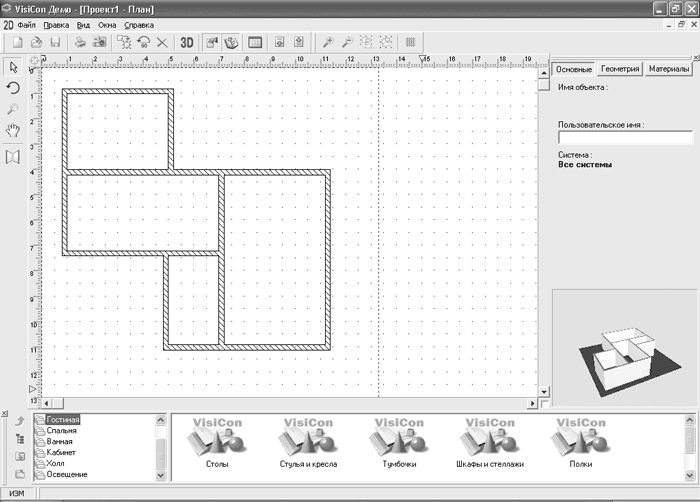This screenshot has height=502, width=700.
Task: Select the Кабинет category in the list
Action: click(x=60, y=452)
